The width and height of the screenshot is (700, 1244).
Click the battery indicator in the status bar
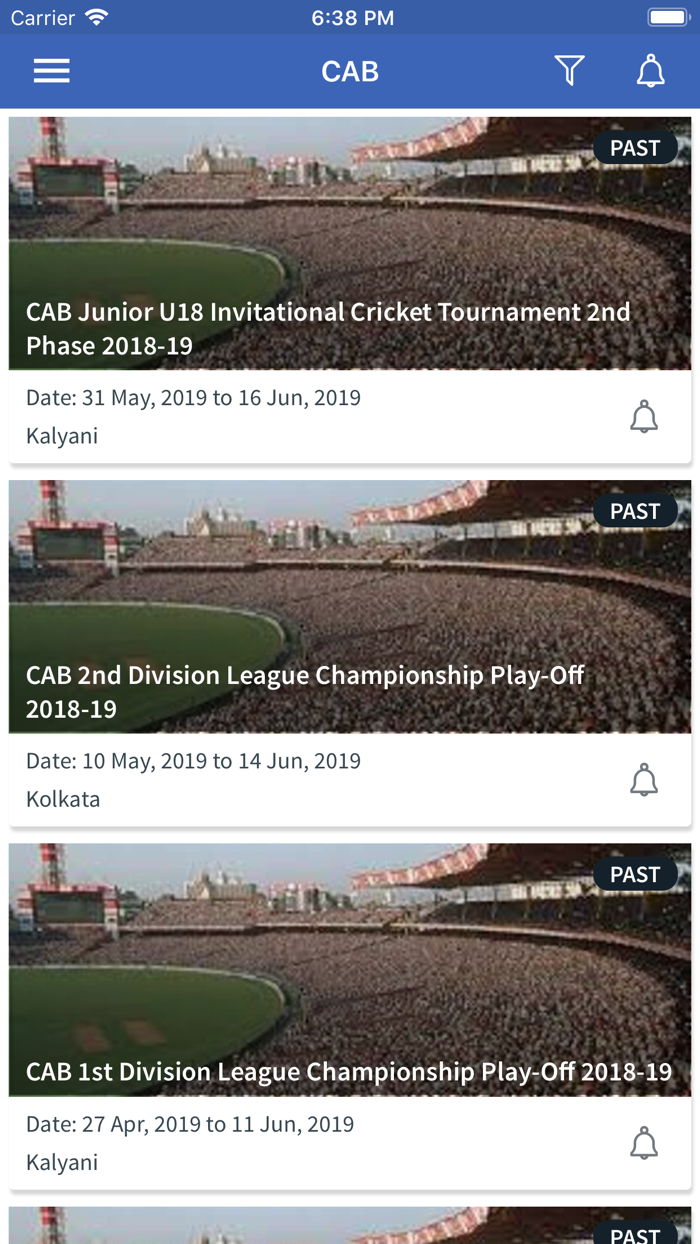[x=666, y=16]
